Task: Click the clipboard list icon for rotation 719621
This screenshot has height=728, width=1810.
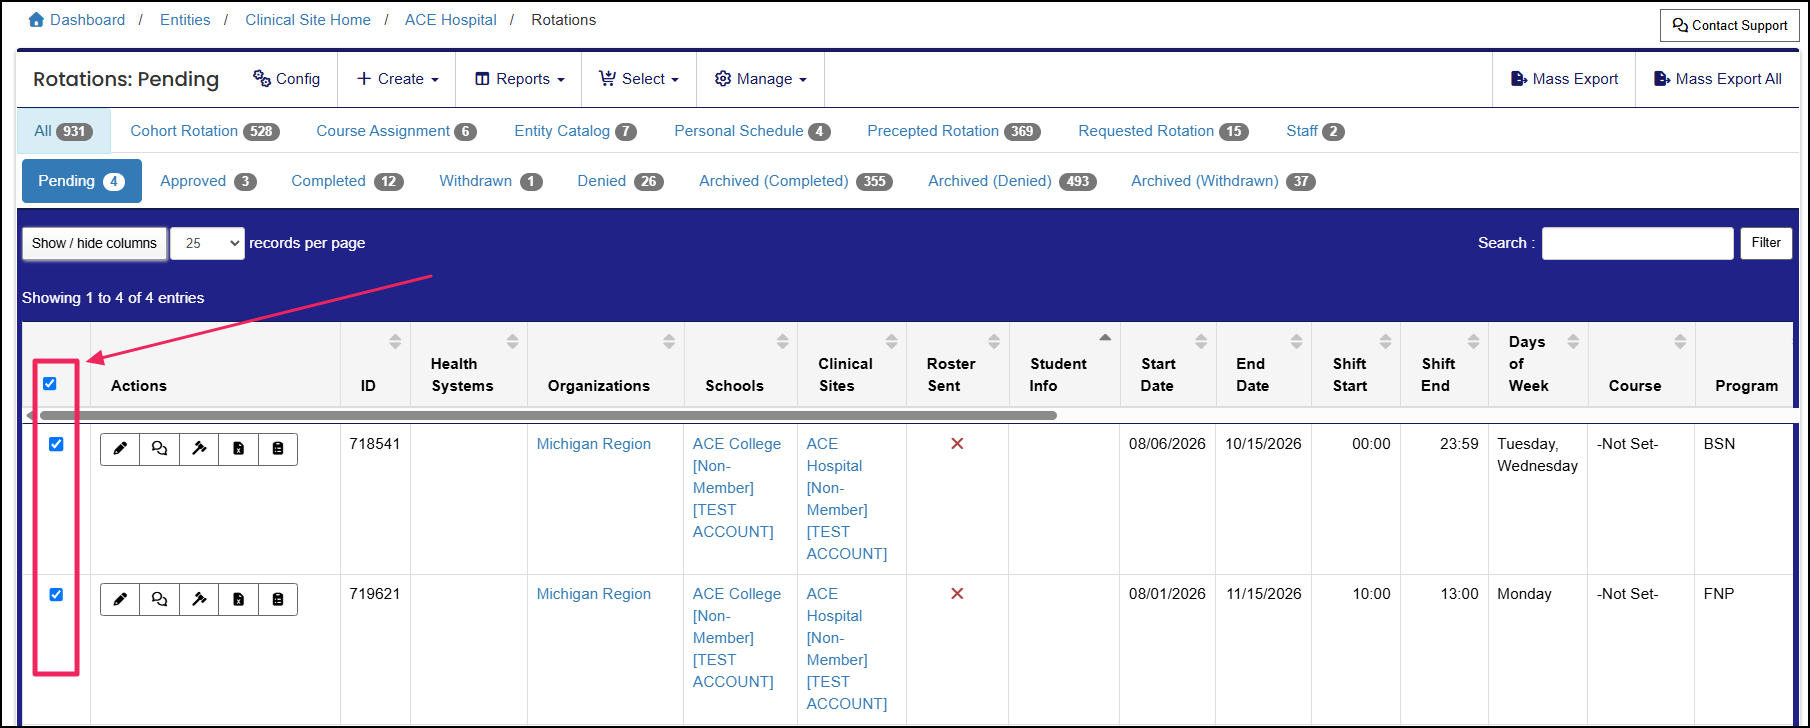Action: (278, 599)
